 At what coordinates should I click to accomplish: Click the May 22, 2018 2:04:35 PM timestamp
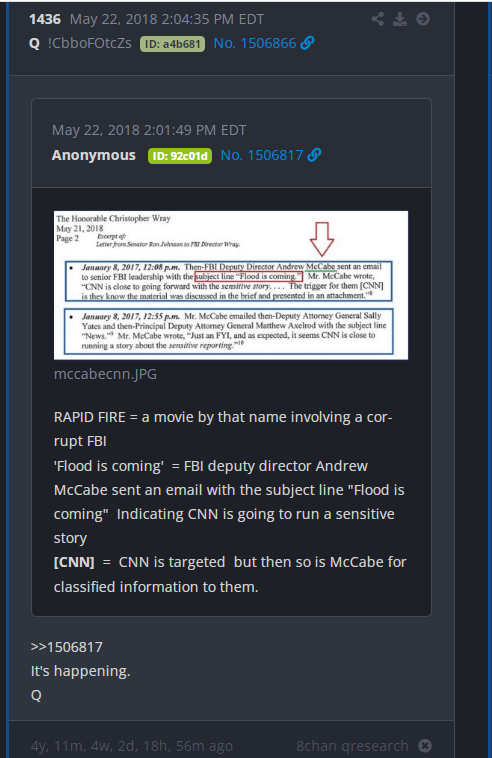click(x=167, y=19)
